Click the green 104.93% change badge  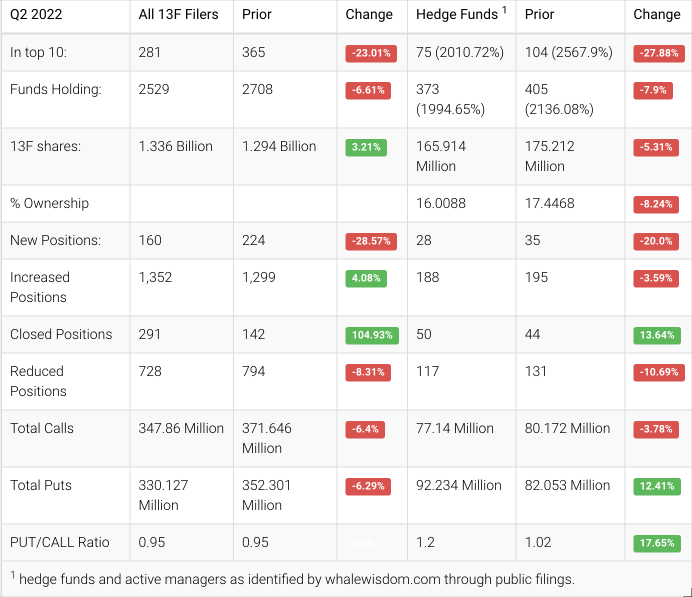pyautogui.click(x=370, y=335)
